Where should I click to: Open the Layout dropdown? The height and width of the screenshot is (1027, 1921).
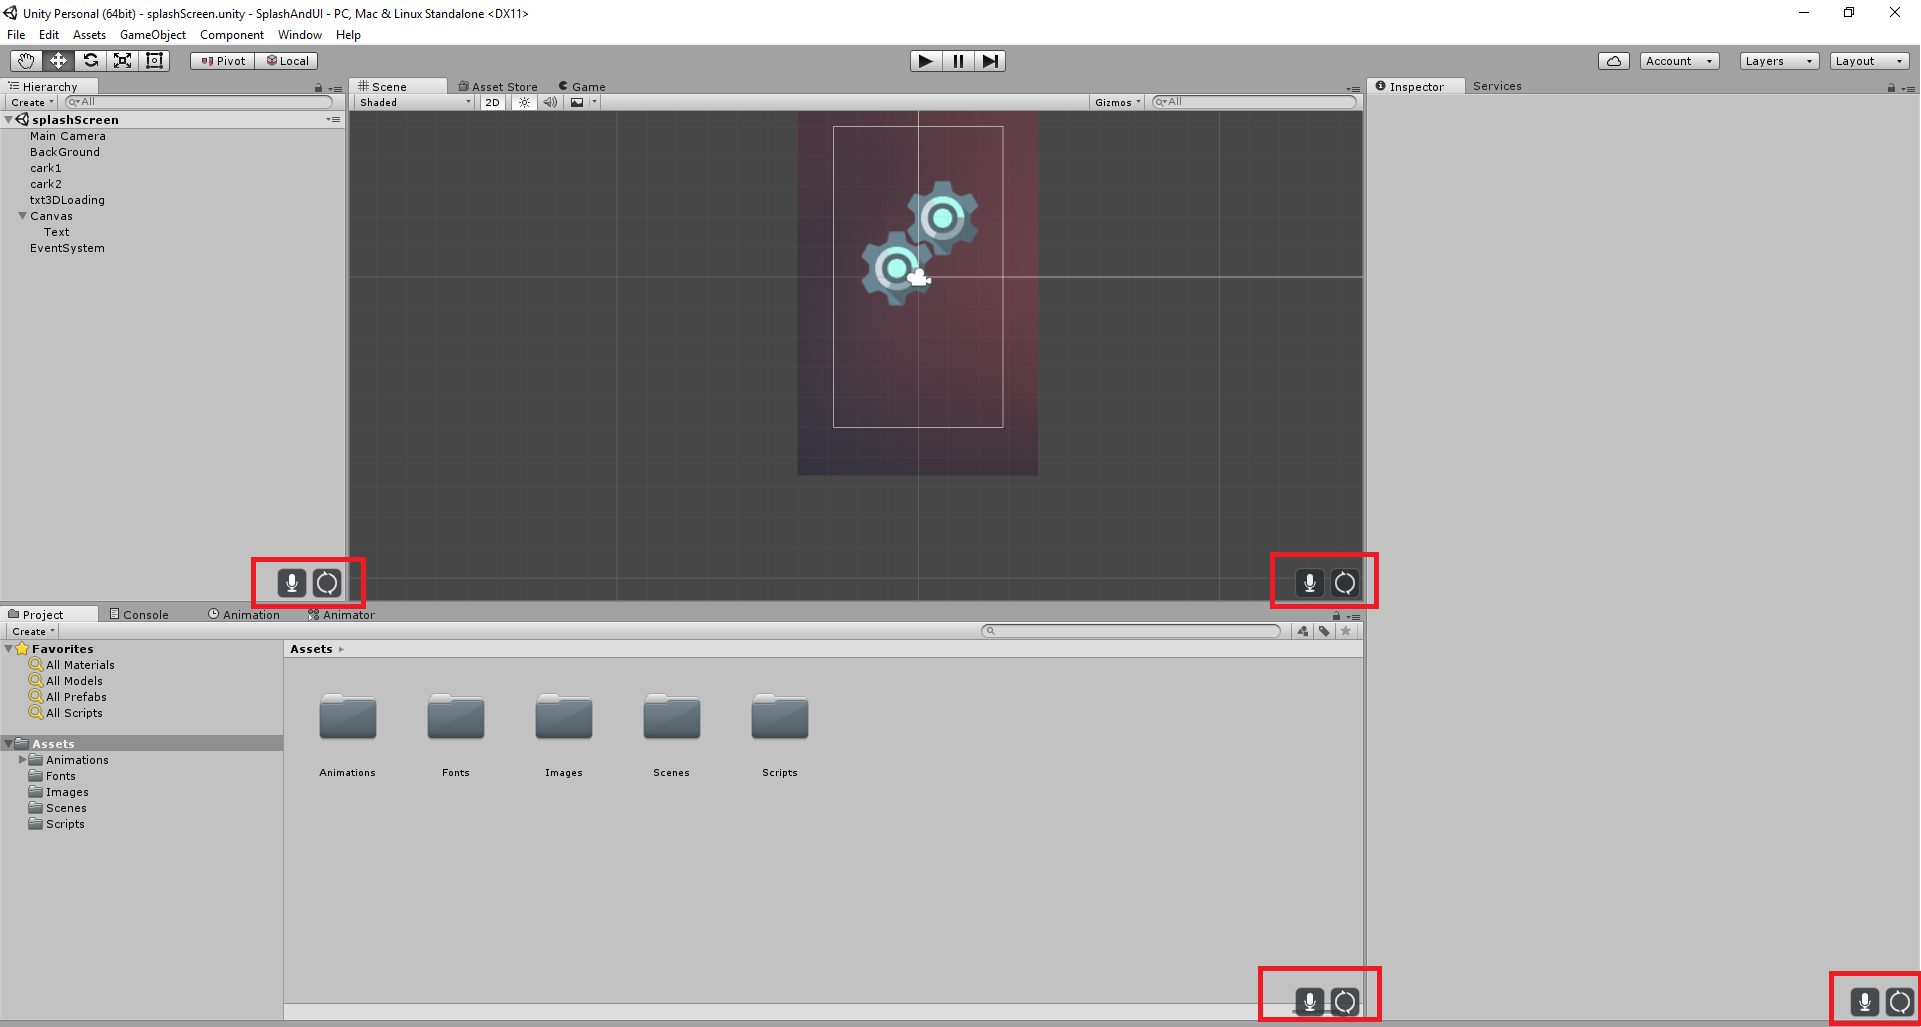coord(1869,60)
